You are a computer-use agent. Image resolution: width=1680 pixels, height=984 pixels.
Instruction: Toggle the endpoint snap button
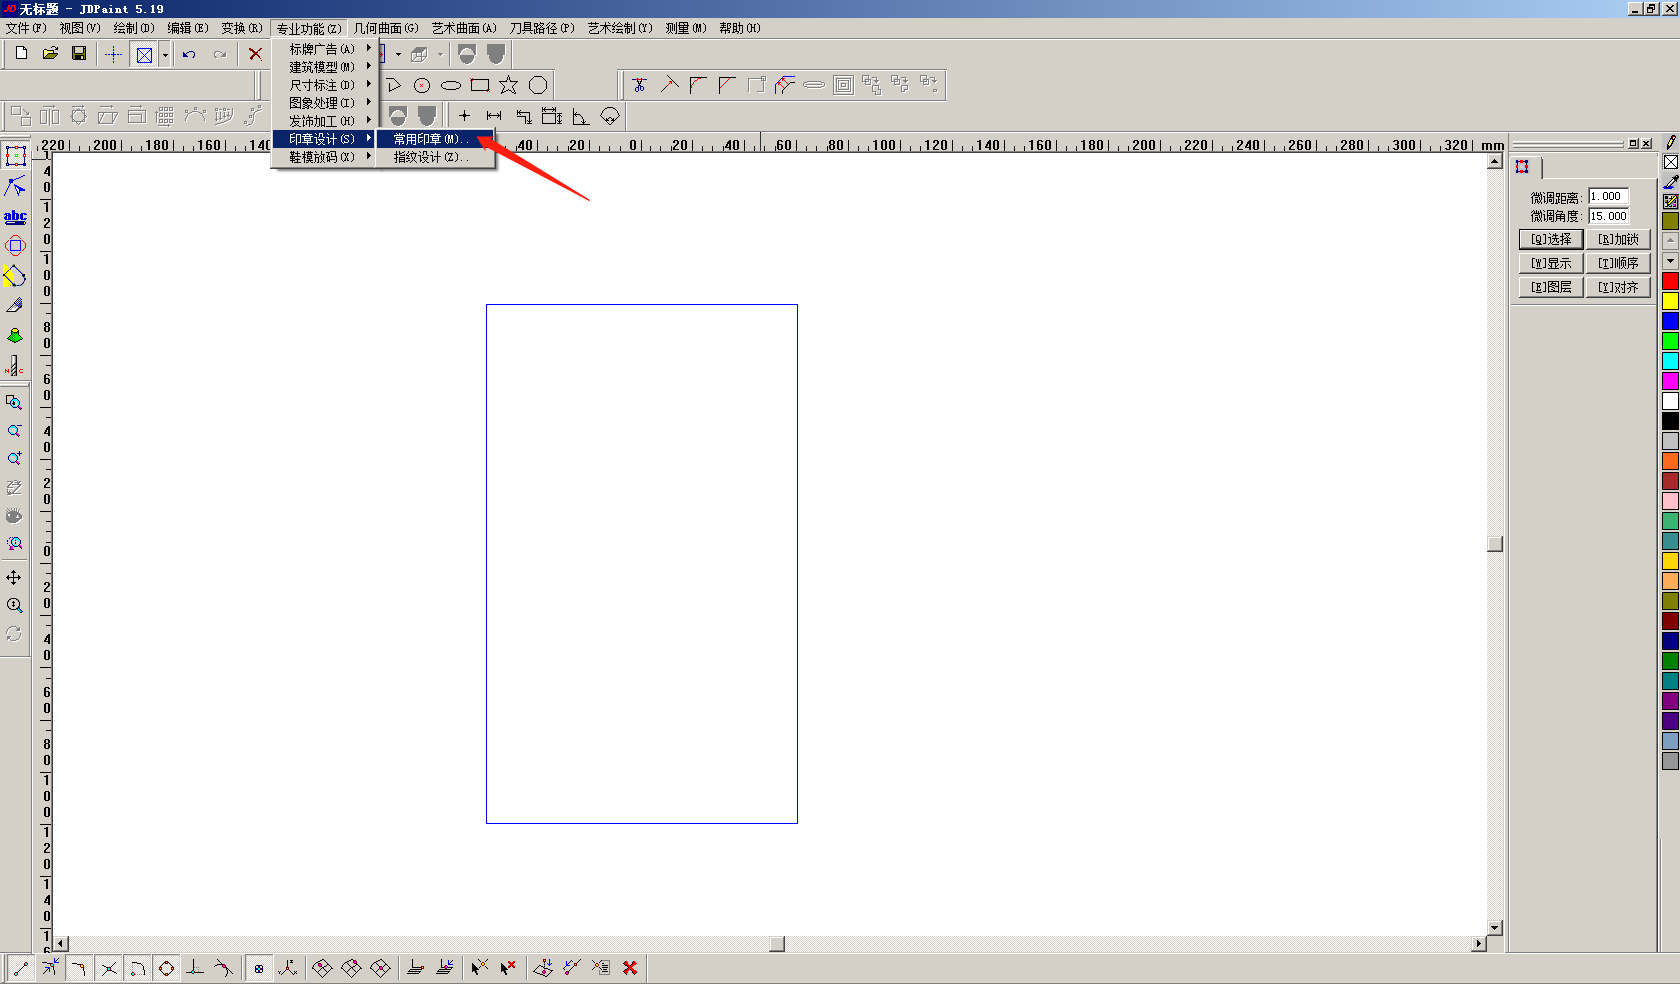coord(21,968)
